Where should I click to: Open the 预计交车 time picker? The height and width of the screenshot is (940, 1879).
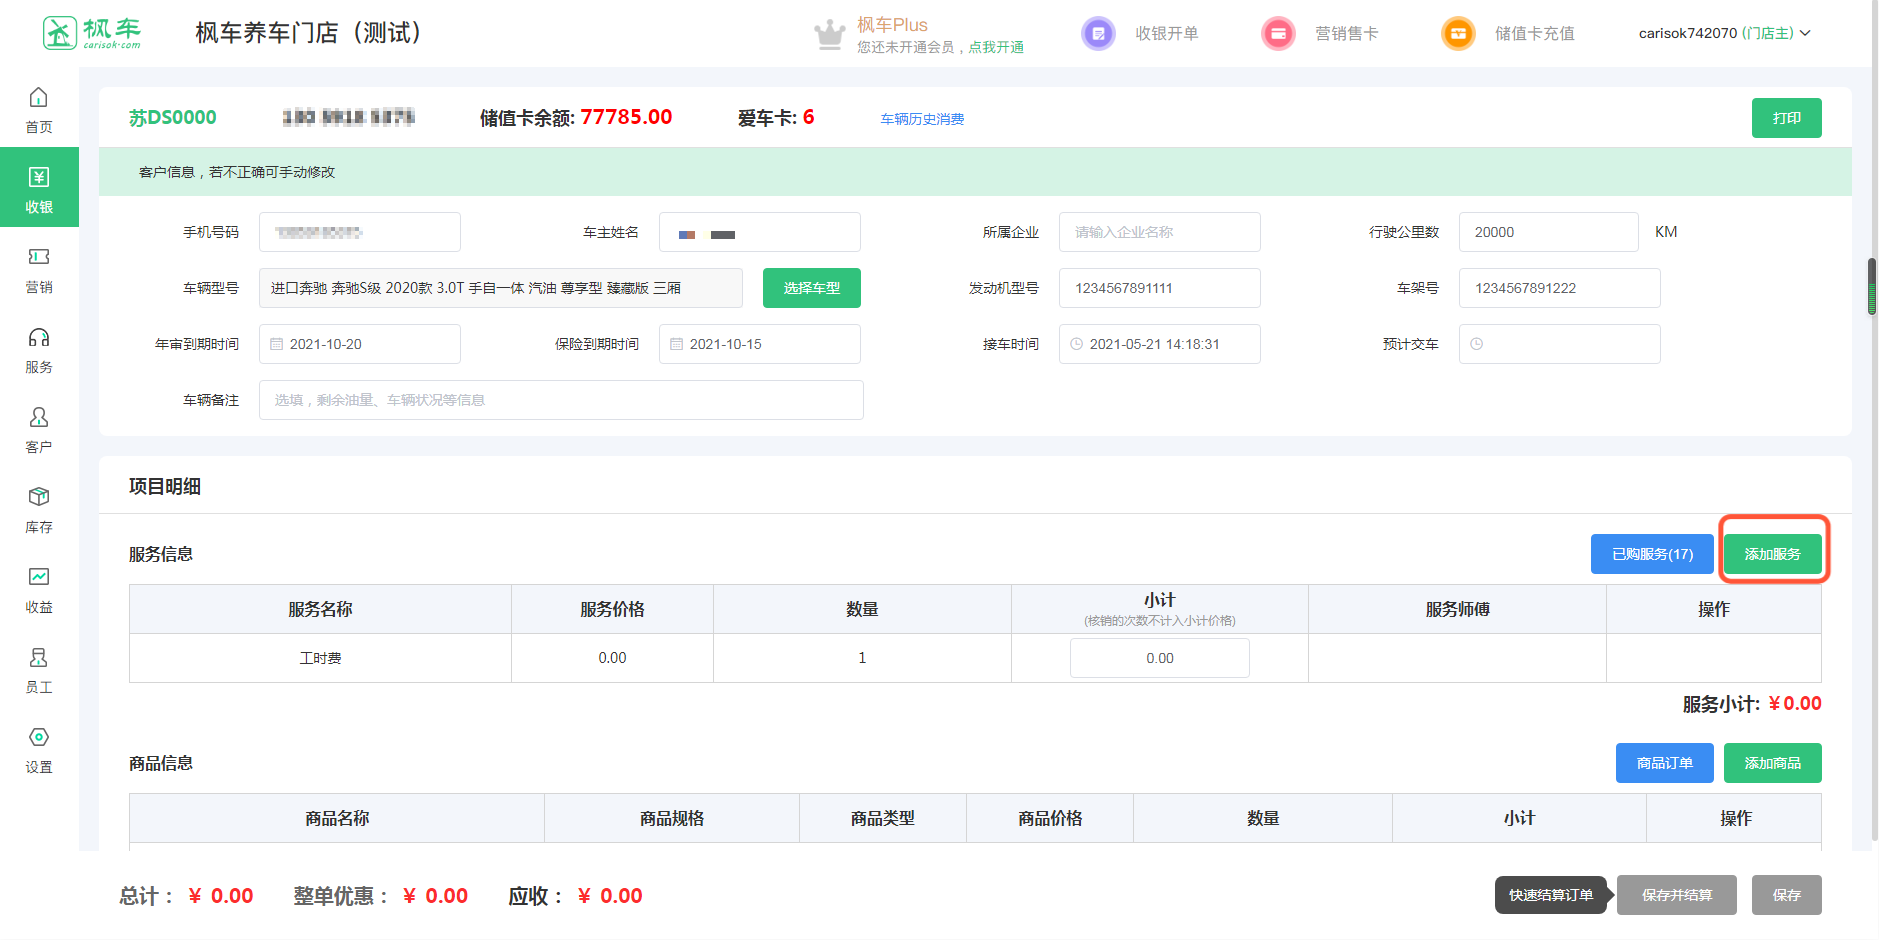tap(1559, 344)
